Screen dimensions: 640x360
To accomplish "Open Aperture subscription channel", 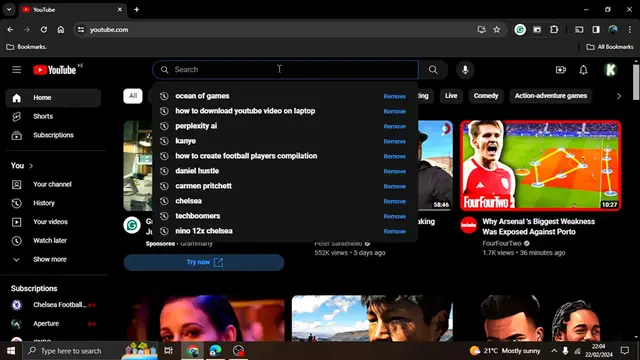I will coord(53,324).
